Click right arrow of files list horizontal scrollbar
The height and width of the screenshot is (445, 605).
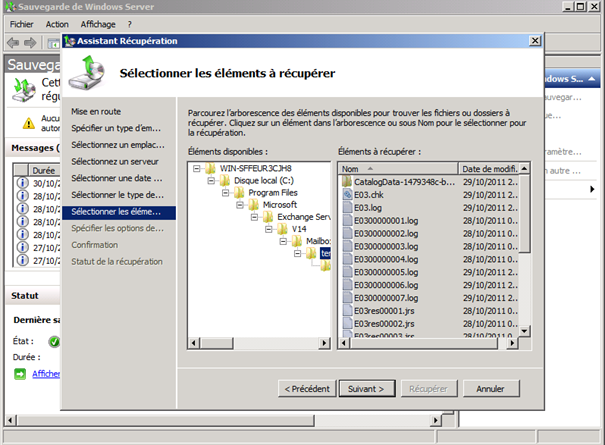pyautogui.click(x=512, y=343)
